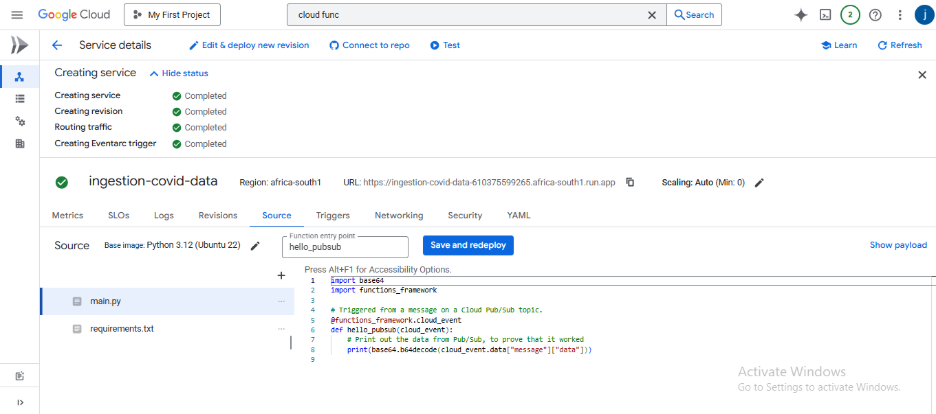
Task: Copy the service URL with copy icon
Action: click(x=630, y=183)
